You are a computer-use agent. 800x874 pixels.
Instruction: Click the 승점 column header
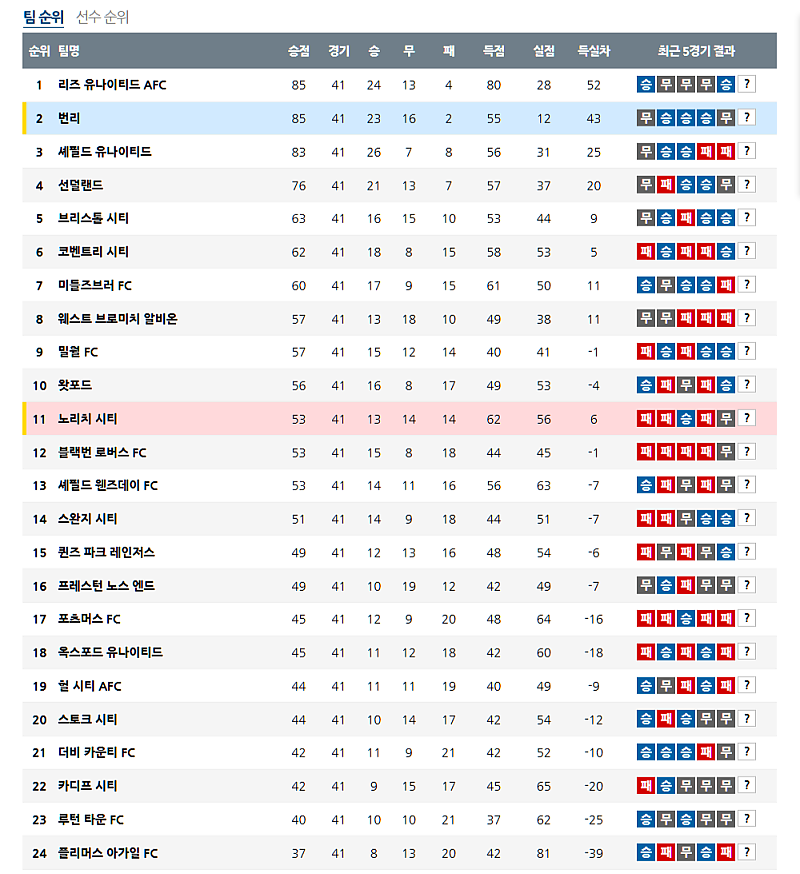point(298,51)
